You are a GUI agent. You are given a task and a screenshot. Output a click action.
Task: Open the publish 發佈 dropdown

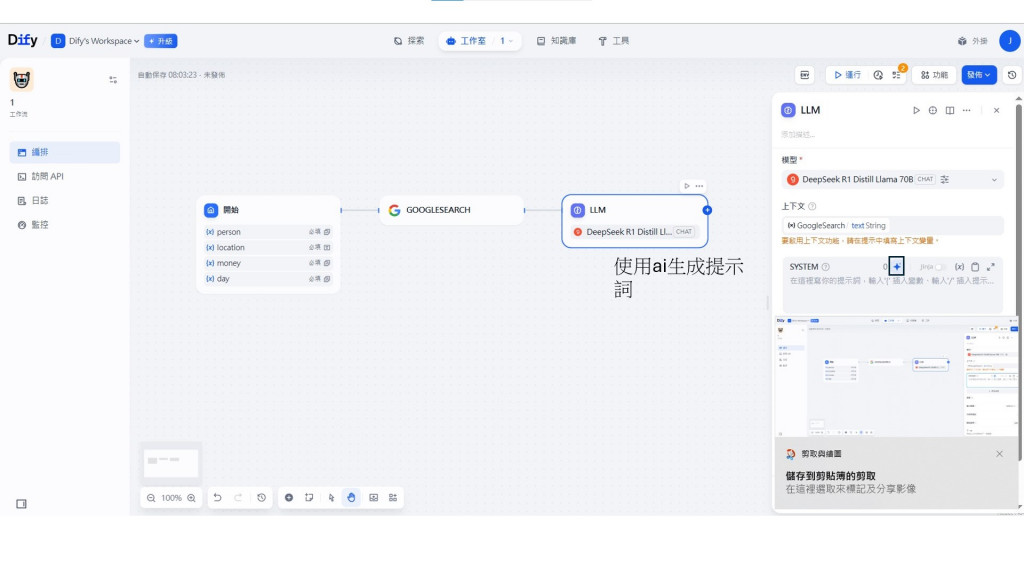(978, 75)
